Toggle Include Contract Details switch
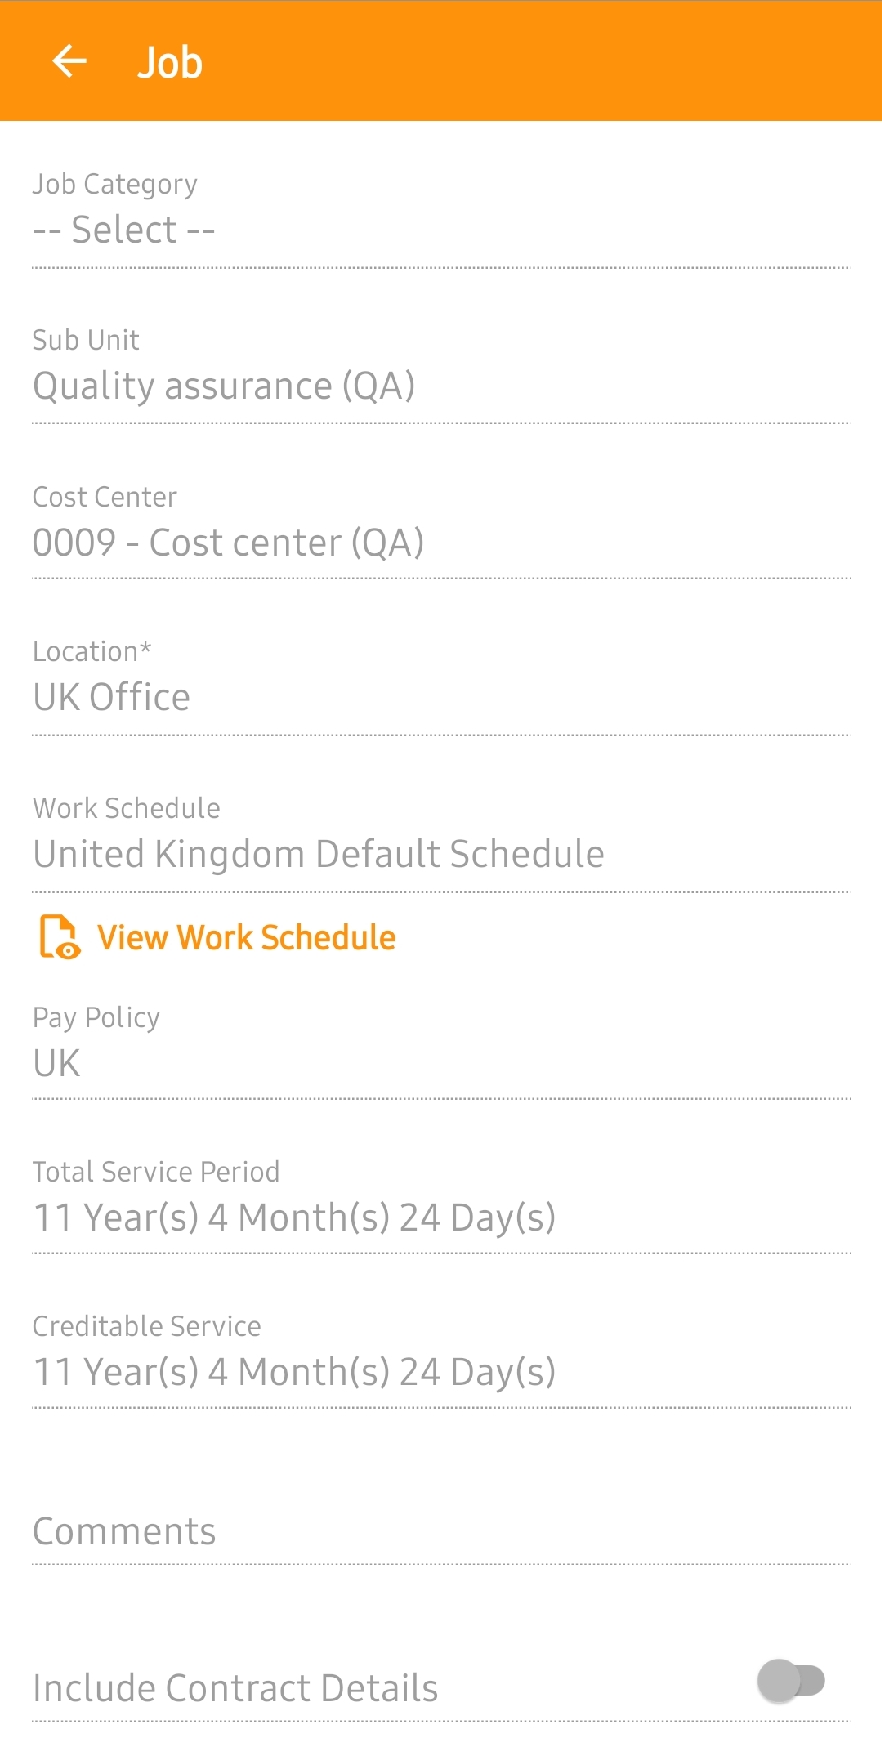The image size is (882, 1738). tap(791, 1680)
